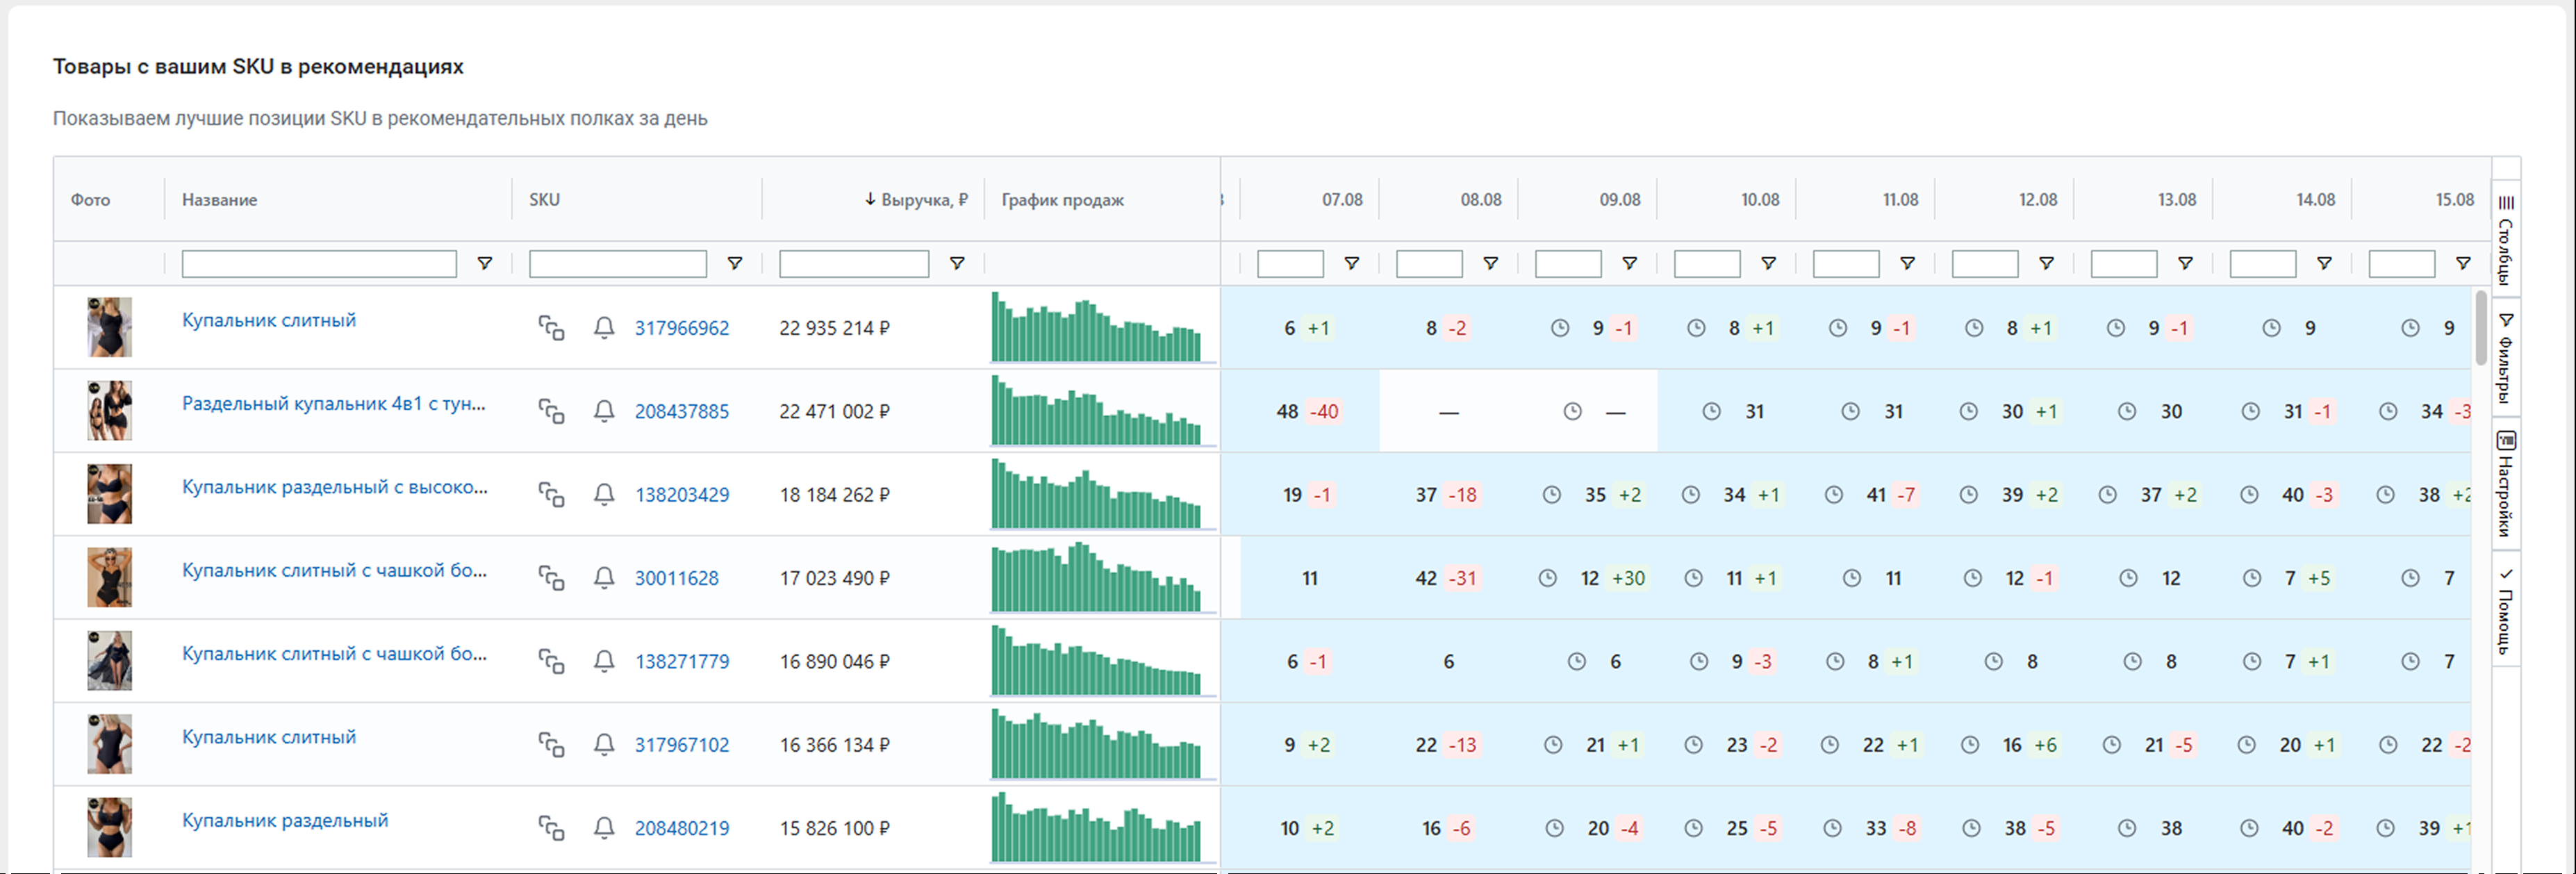Image resolution: width=2576 pixels, height=874 pixels.
Task: Open the SKU link 138271779
Action: [x=682, y=662]
